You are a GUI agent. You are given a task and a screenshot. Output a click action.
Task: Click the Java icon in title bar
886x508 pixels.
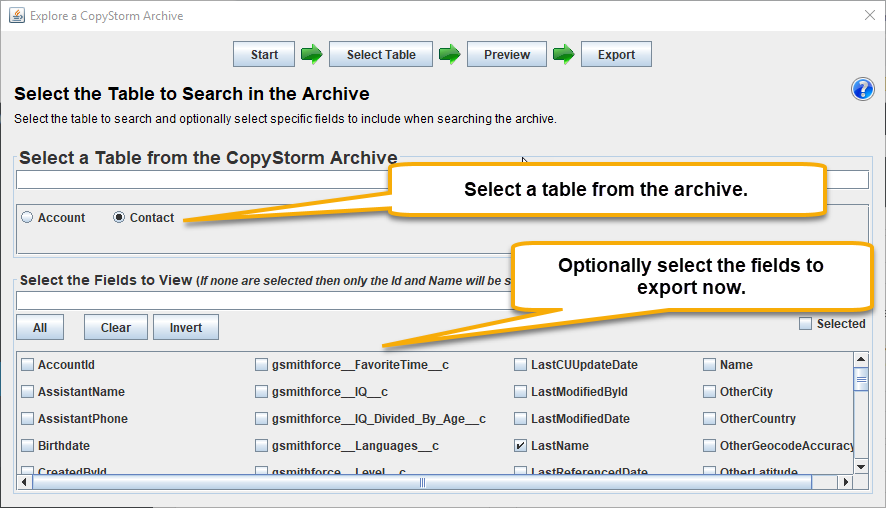[17, 15]
